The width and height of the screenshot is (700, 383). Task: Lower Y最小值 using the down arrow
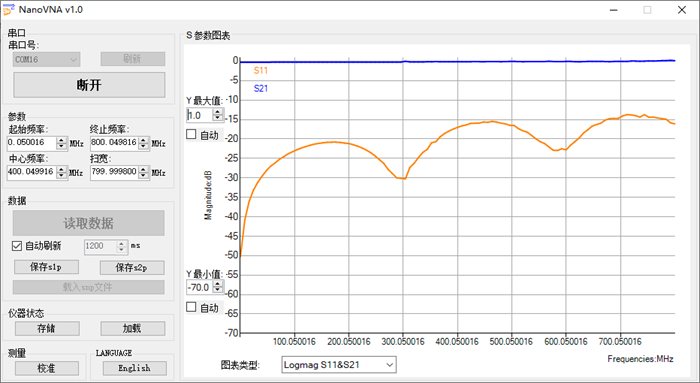point(217,290)
